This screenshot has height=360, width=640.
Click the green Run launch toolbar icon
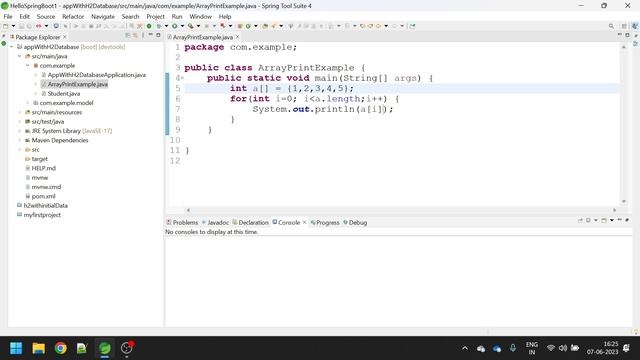(175, 26)
